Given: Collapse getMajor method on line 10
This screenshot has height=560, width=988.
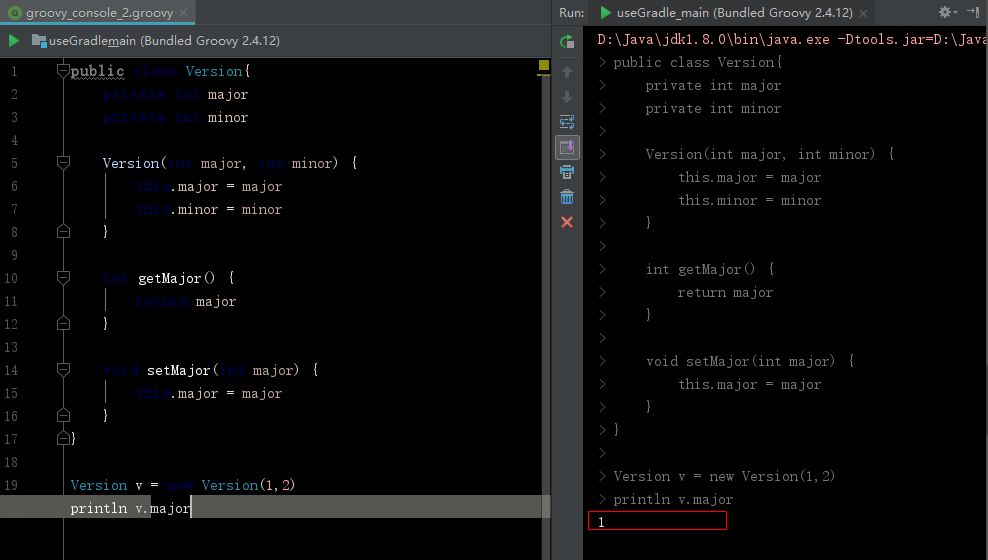Looking at the screenshot, I should pyautogui.click(x=63, y=277).
